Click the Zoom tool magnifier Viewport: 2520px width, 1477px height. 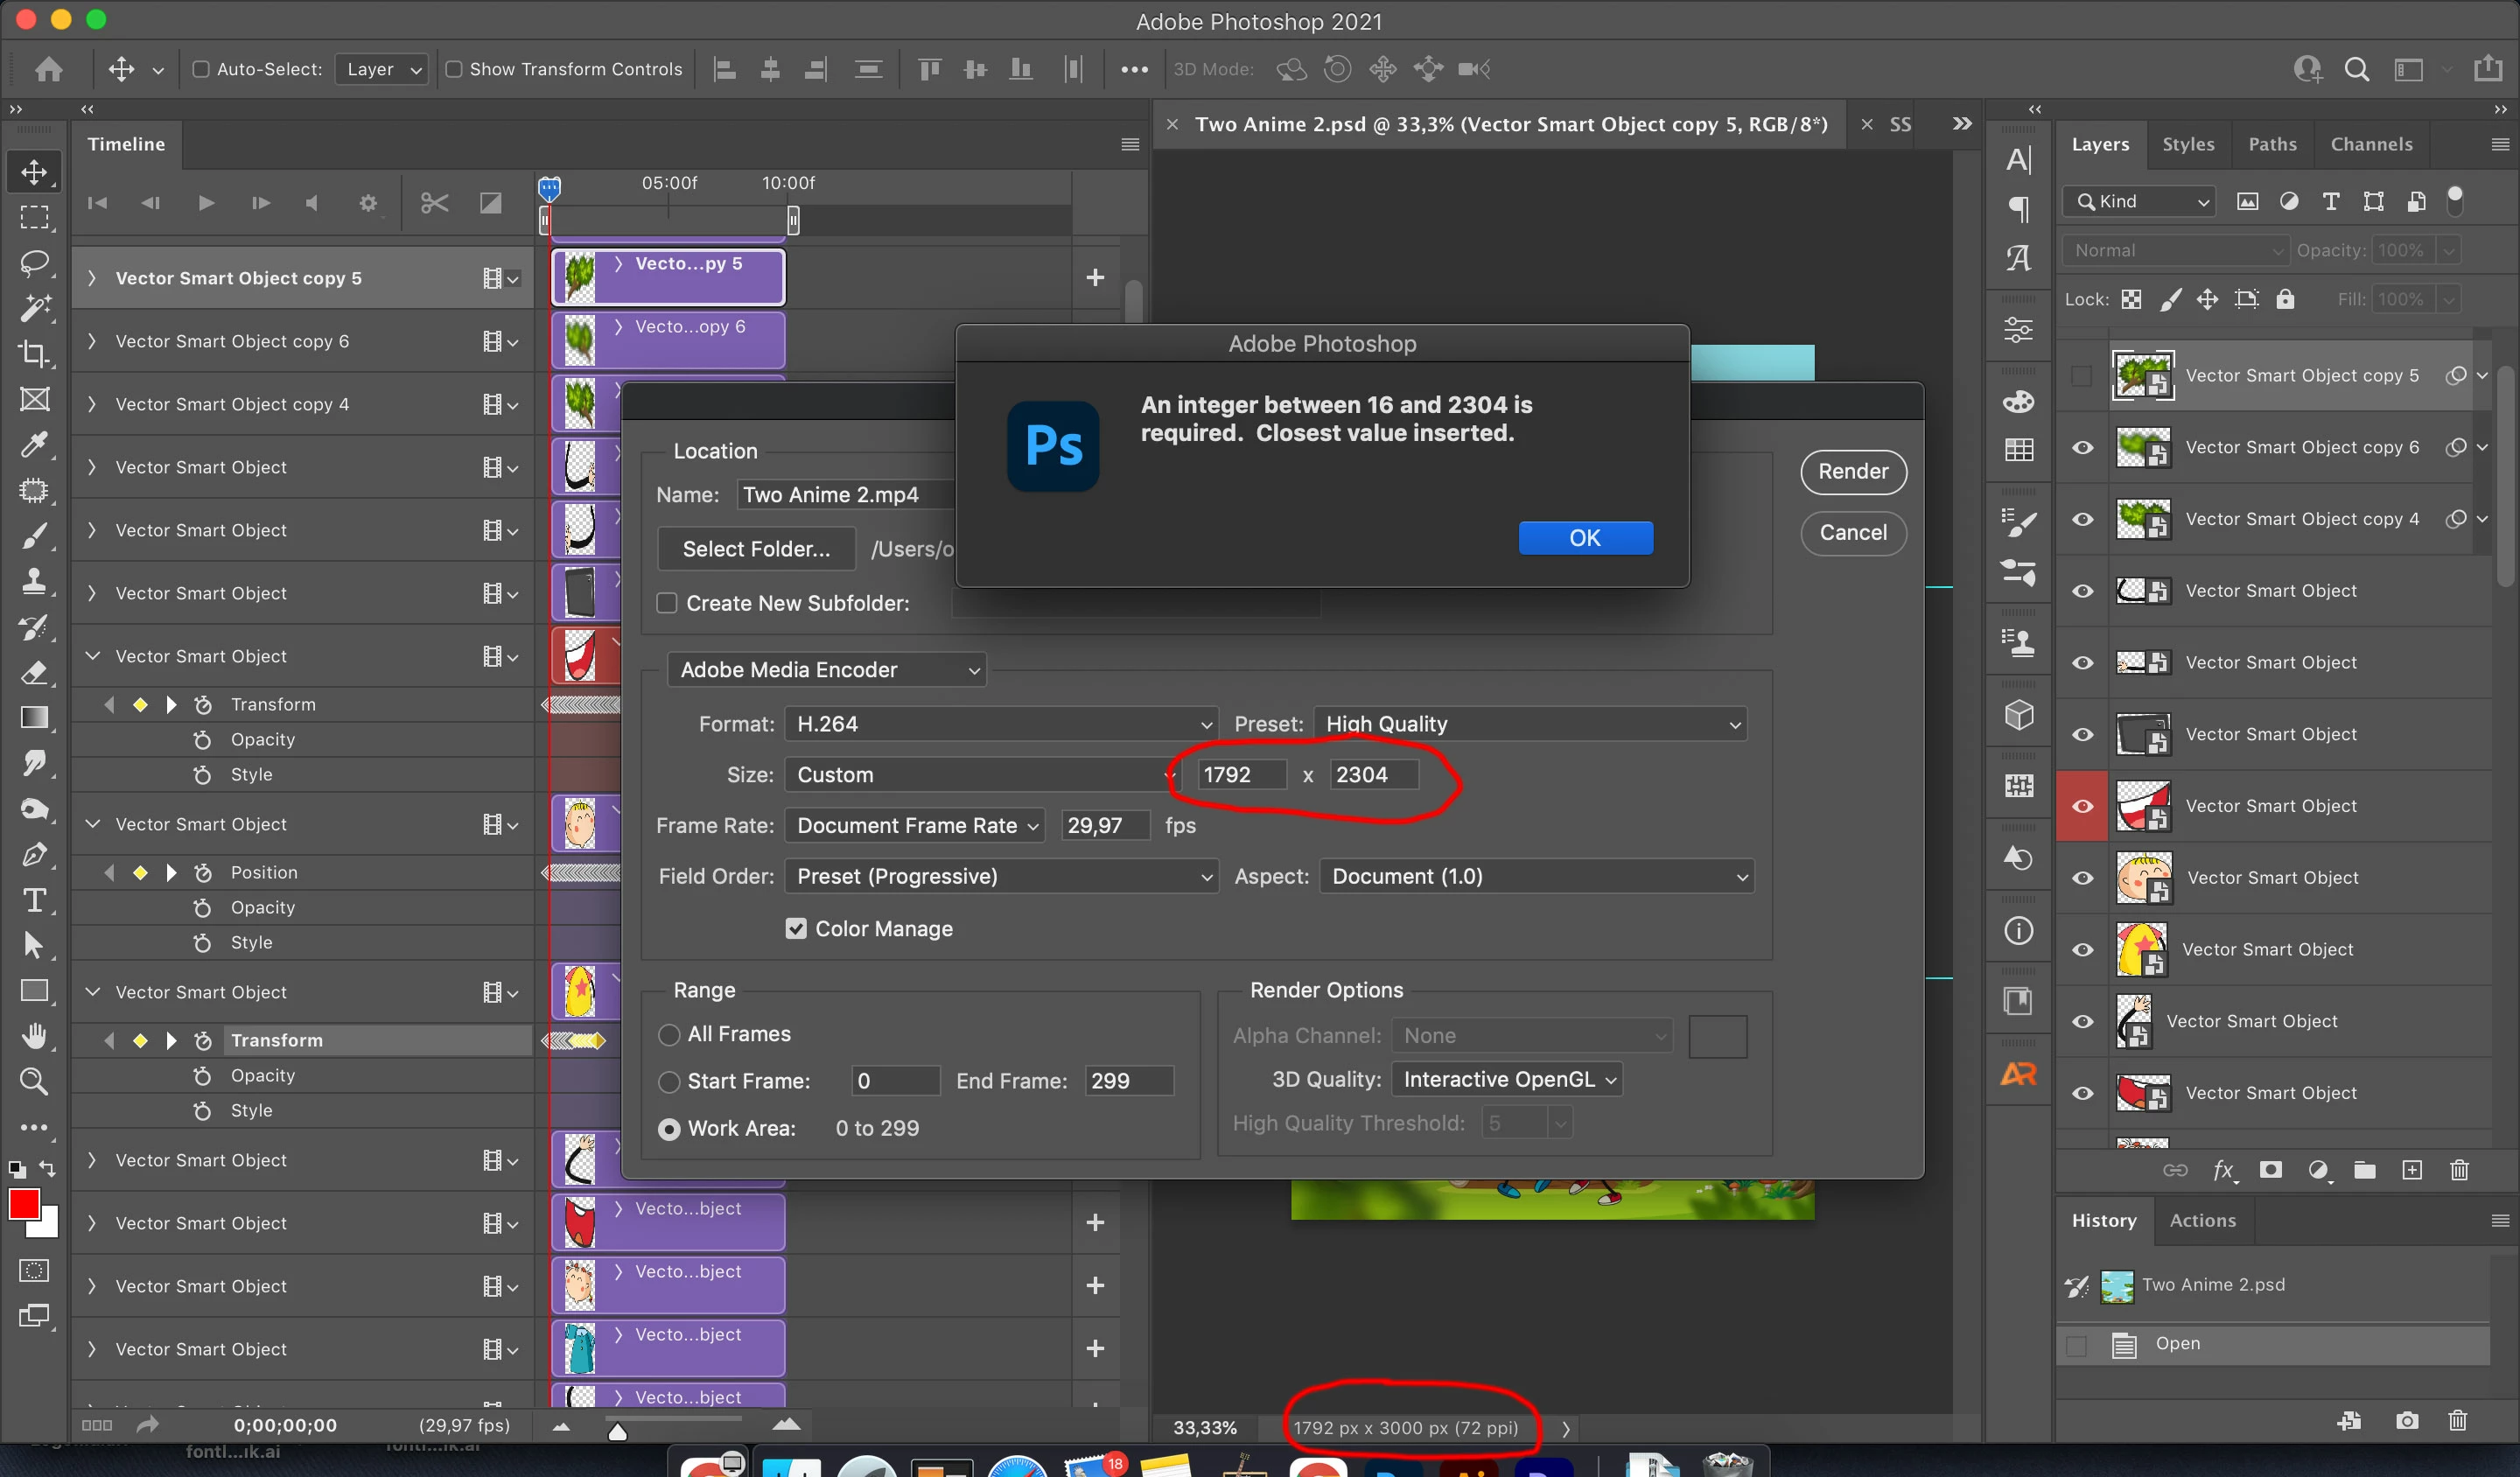click(34, 1082)
